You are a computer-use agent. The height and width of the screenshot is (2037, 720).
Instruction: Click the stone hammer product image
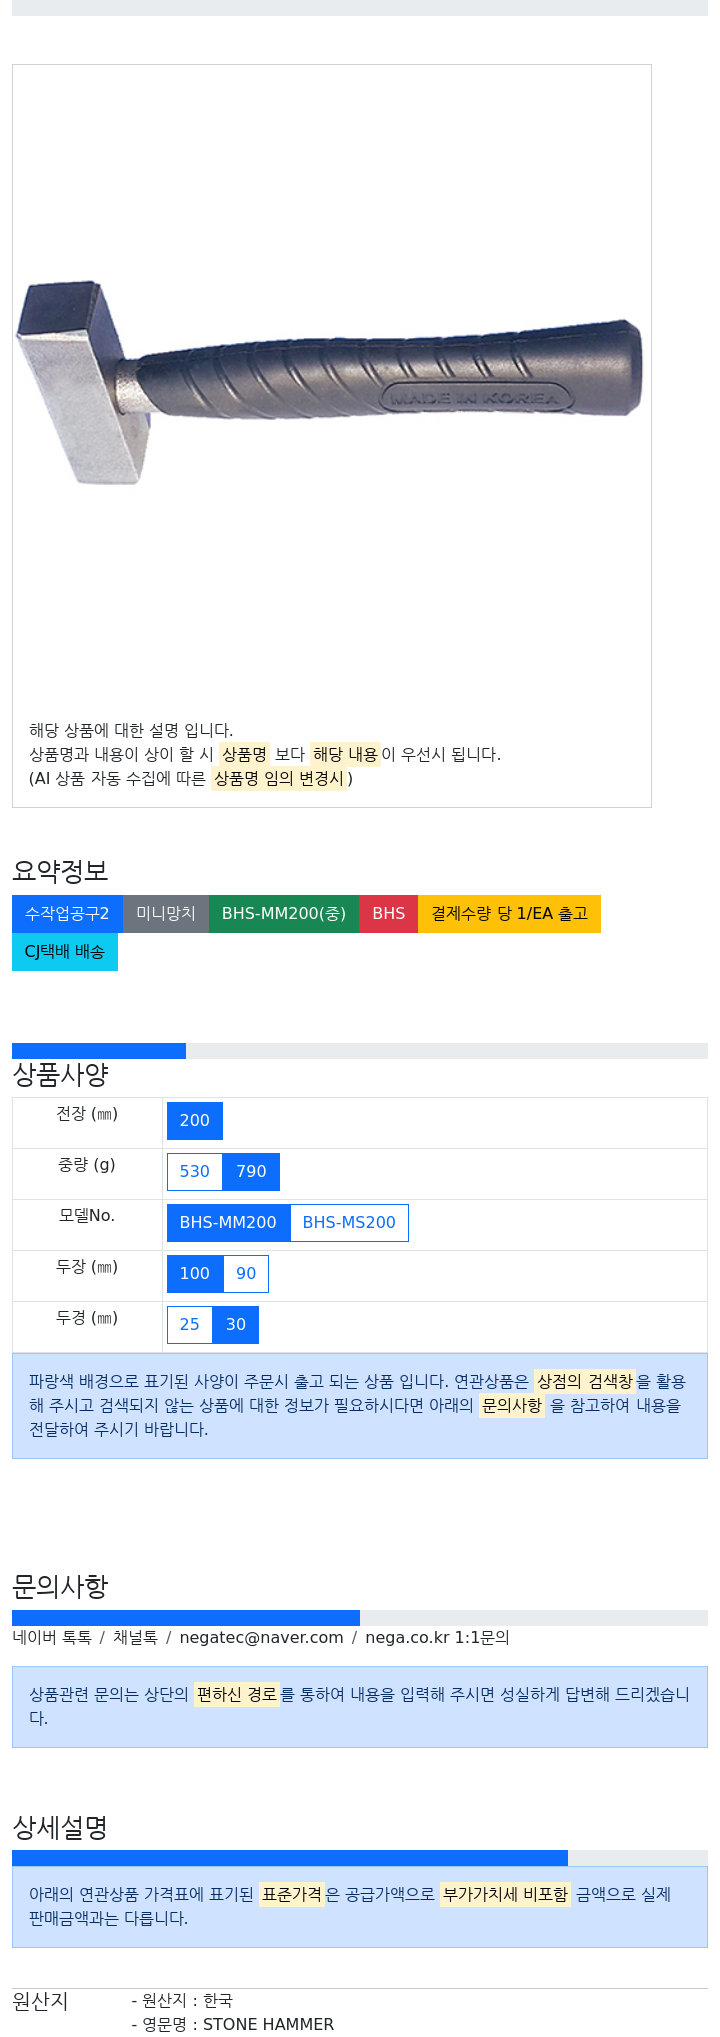coord(330,380)
